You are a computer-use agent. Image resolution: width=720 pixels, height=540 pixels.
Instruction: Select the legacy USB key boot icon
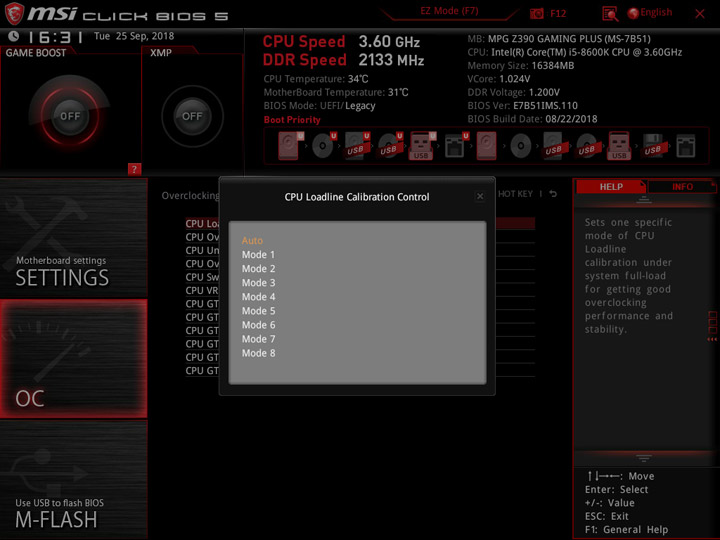coord(619,146)
